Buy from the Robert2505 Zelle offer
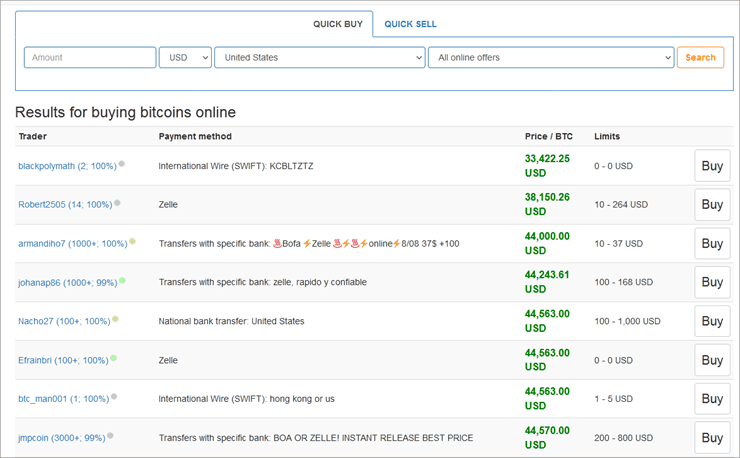This screenshot has width=740, height=458. (x=711, y=205)
